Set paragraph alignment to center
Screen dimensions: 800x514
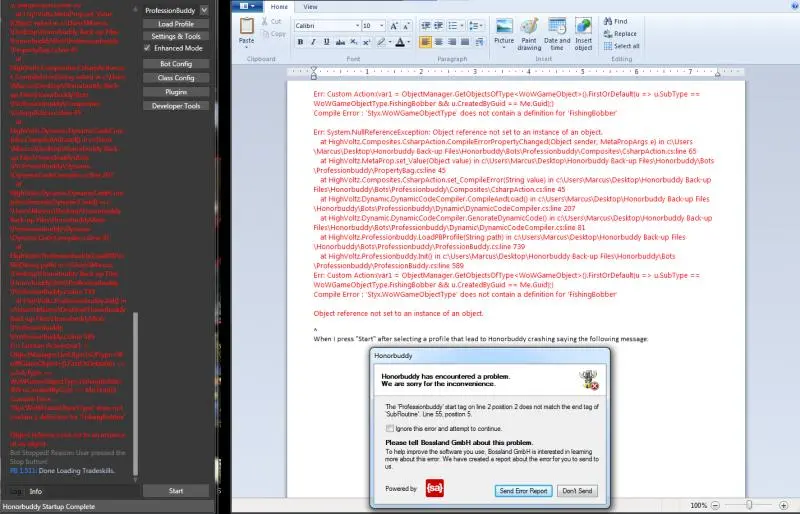pyautogui.click(x=438, y=42)
